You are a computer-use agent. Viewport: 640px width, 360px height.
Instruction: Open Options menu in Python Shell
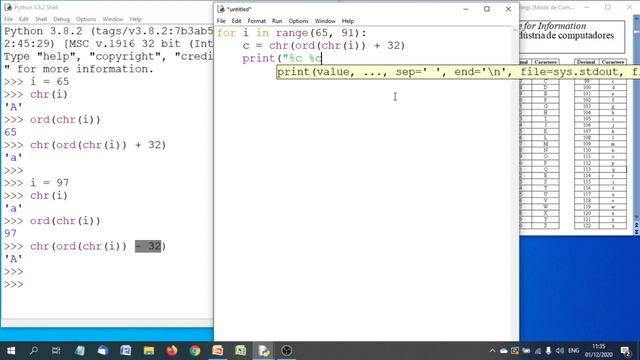point(86,19)
